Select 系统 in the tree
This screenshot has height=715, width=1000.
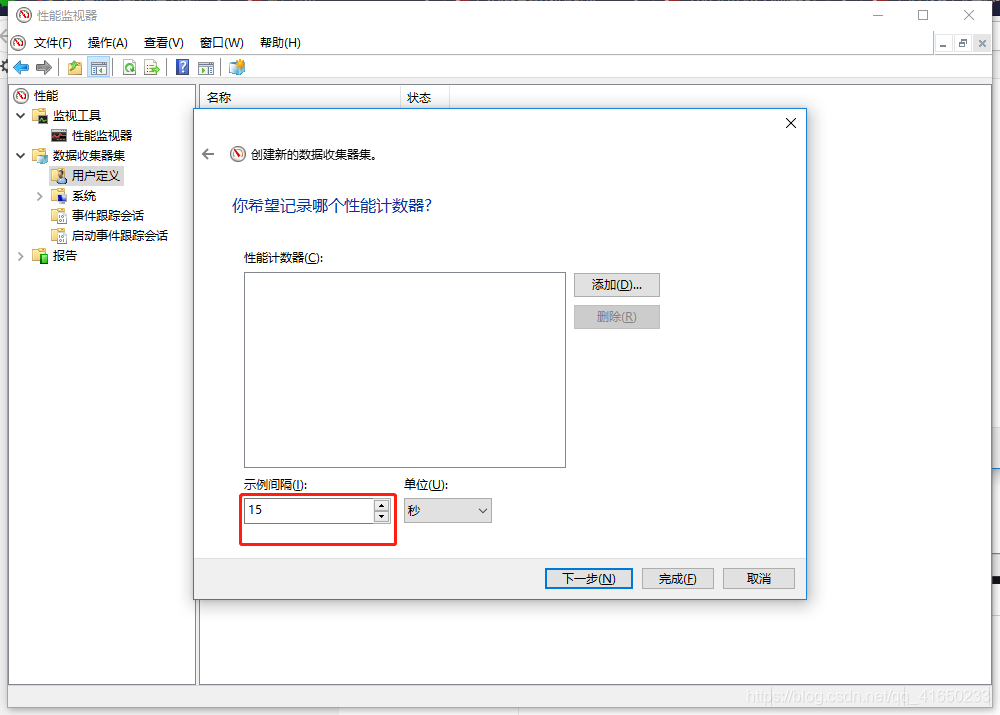point(84,196)
